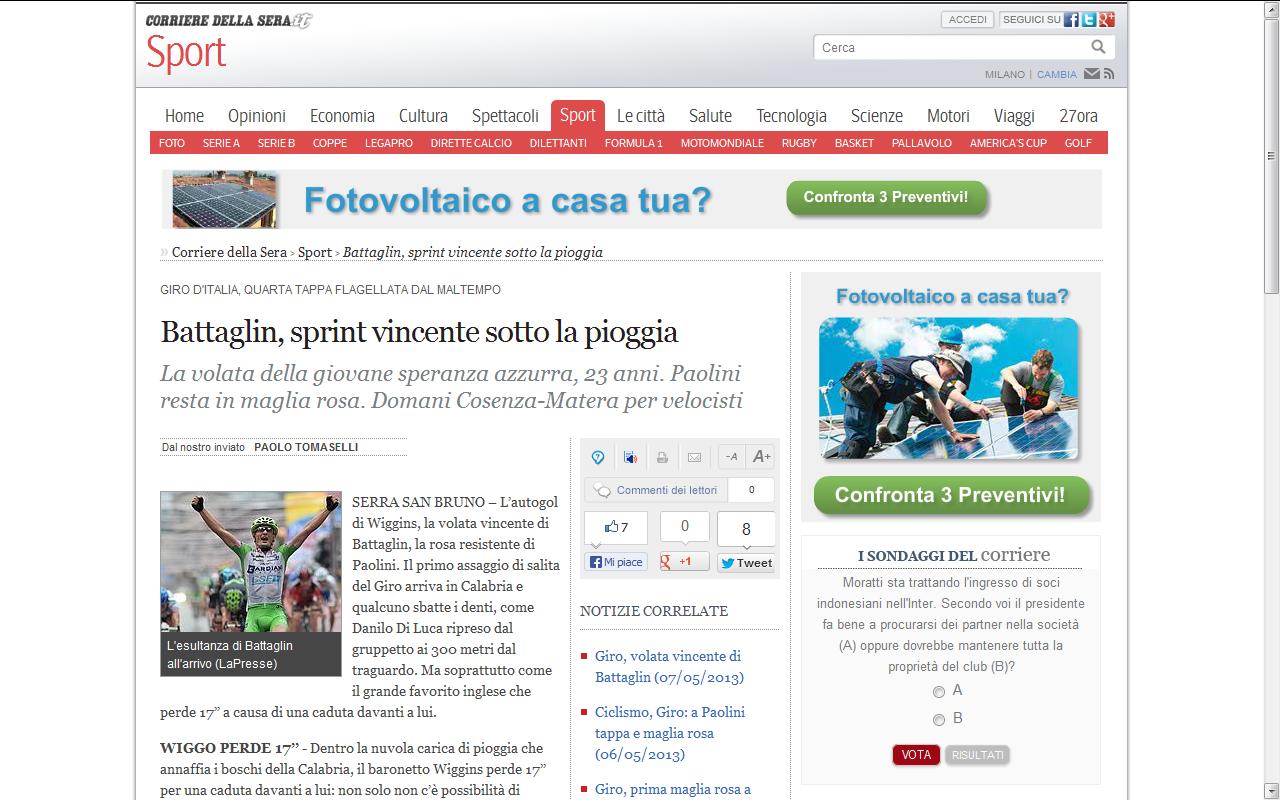Open the Facebook follow icon in header
The height and width of the screenshot is (800, 1280).
point(1071,20)
